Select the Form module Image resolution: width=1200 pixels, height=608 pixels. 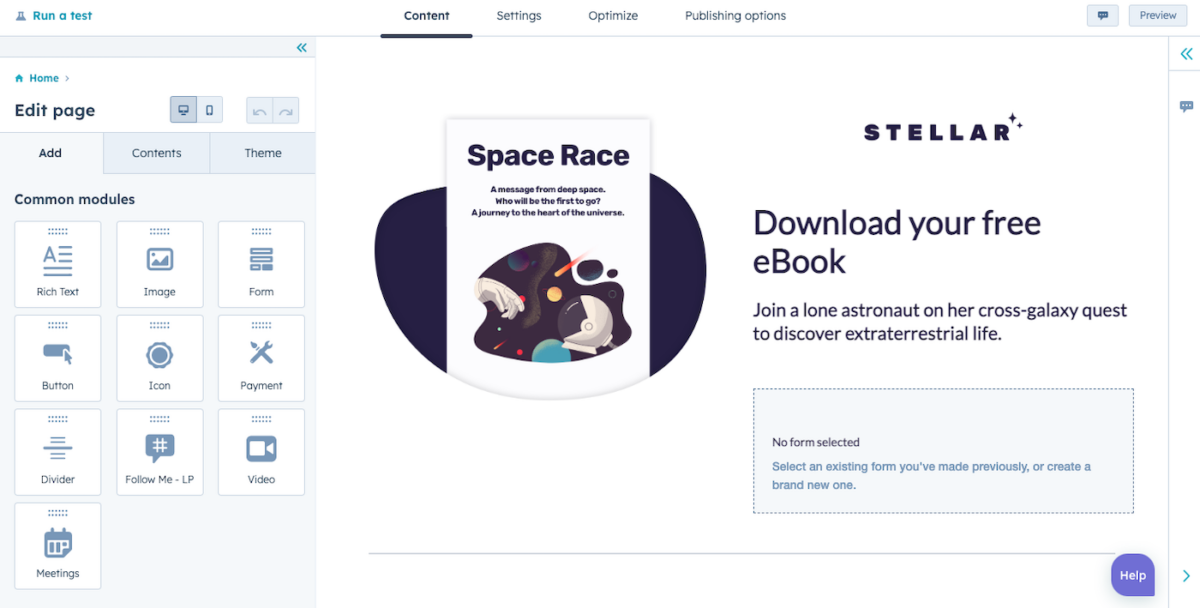[261, 264]
